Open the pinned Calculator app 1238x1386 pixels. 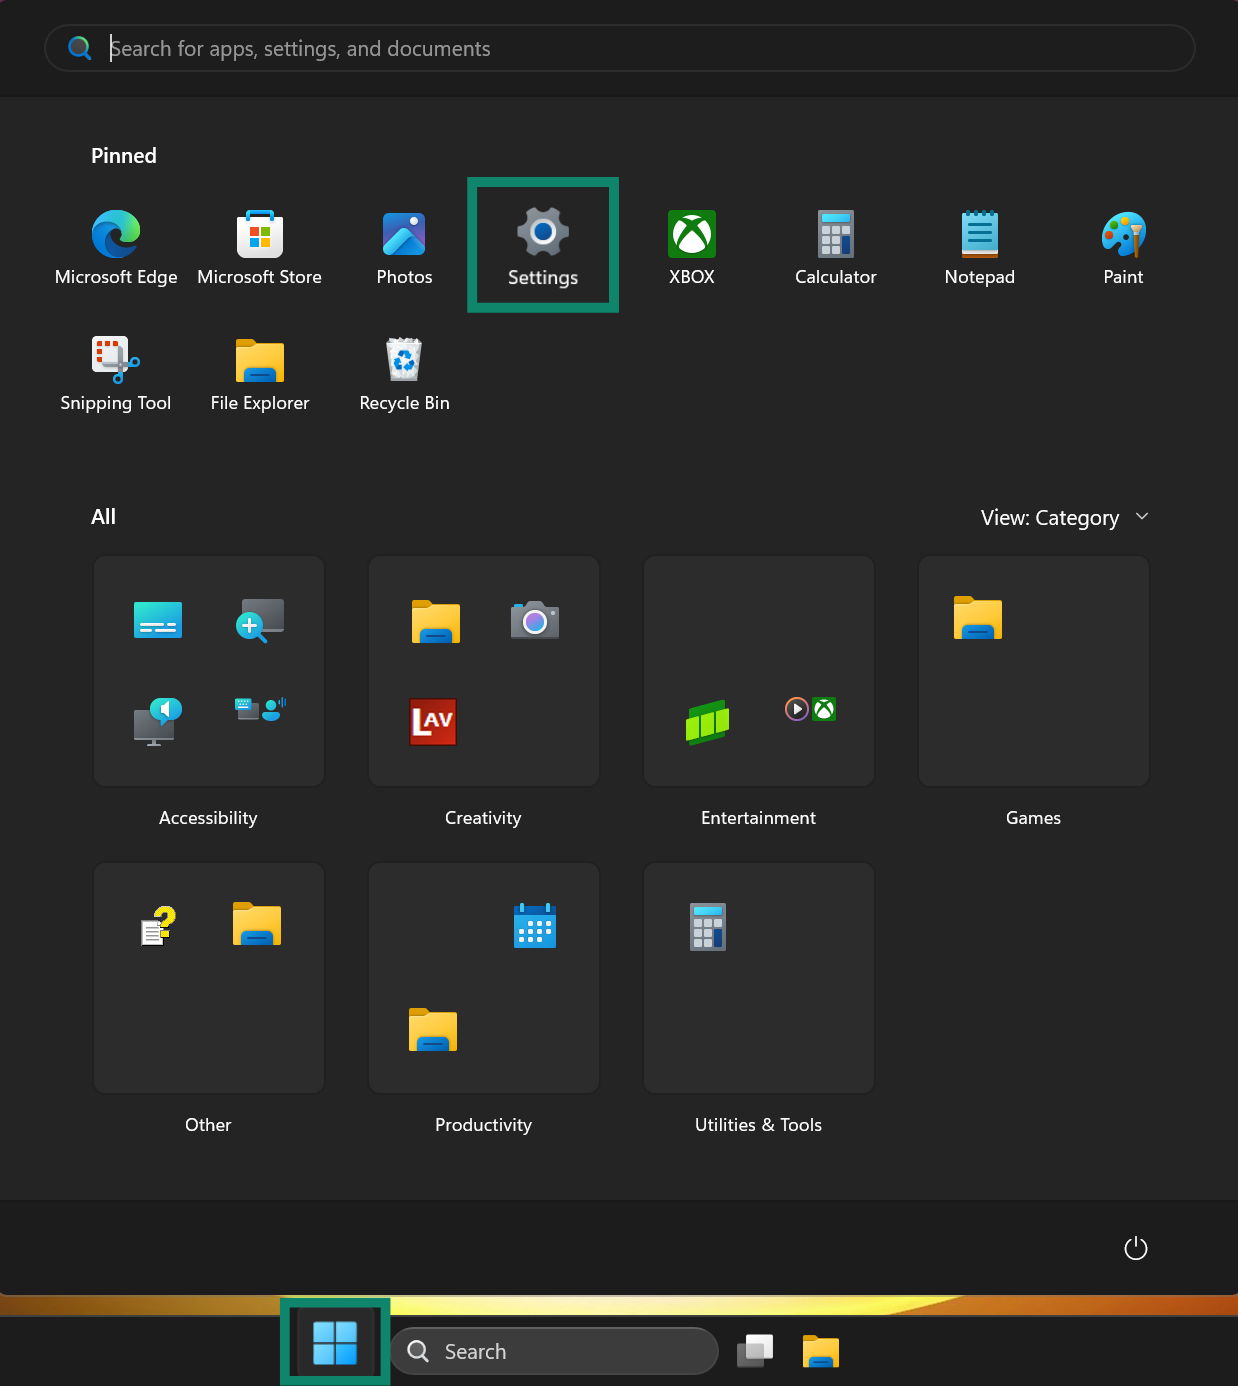836,248
